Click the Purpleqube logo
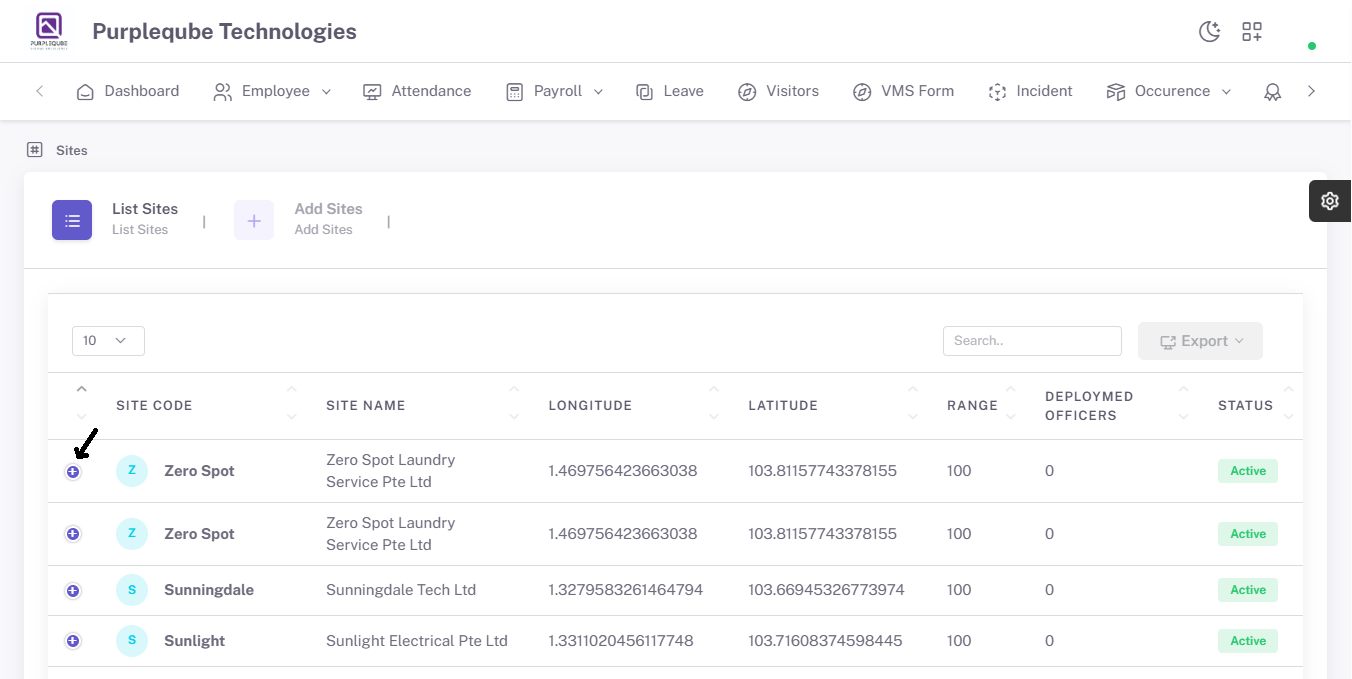The width and height of the screenshot is (1352, 679). (x=49, y=31)
